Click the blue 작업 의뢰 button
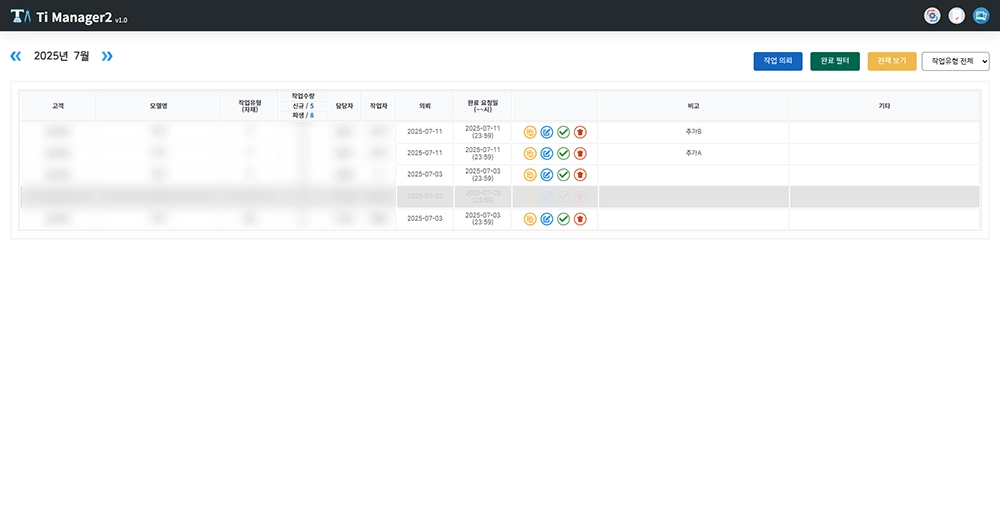The image size is (1000, 523). pyautogui.click(x=778, y=61)
